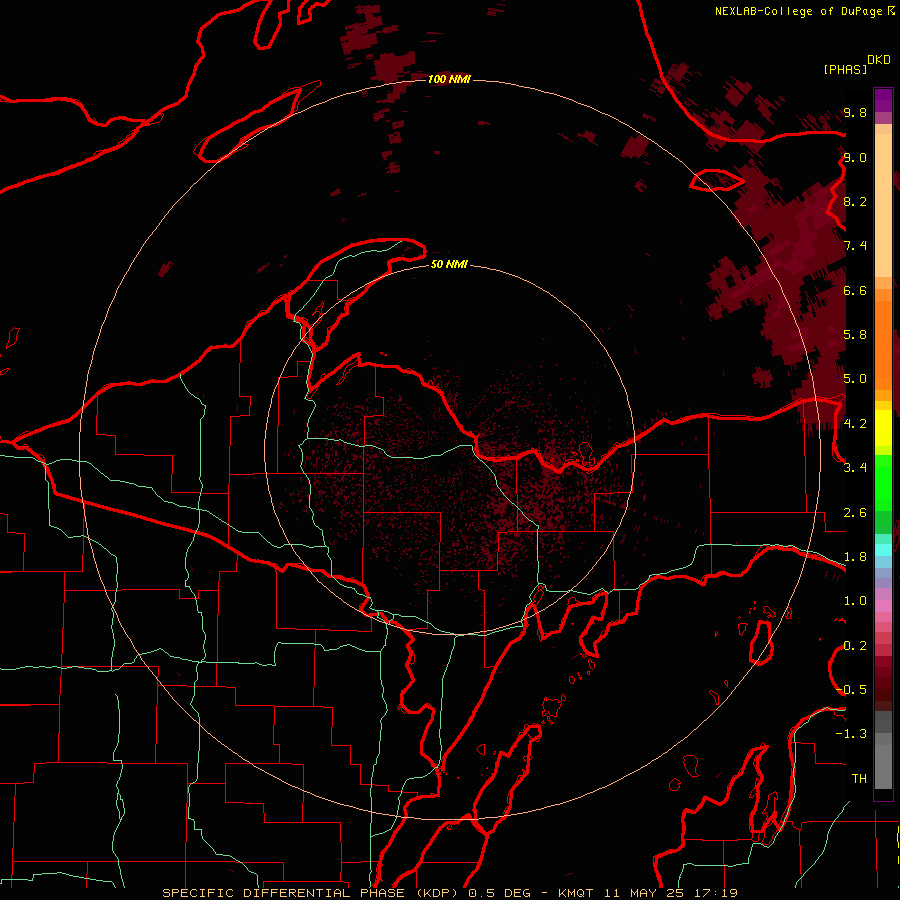The height and width of the screenshot is (900, 900).
Task: Pick the purple segment at the top of the color bar
Action: [883, 100]
